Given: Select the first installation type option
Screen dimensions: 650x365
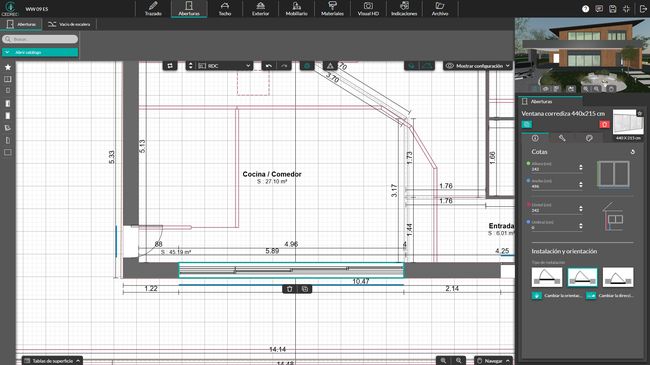Looking at the screenshot, I should [547, 277].
